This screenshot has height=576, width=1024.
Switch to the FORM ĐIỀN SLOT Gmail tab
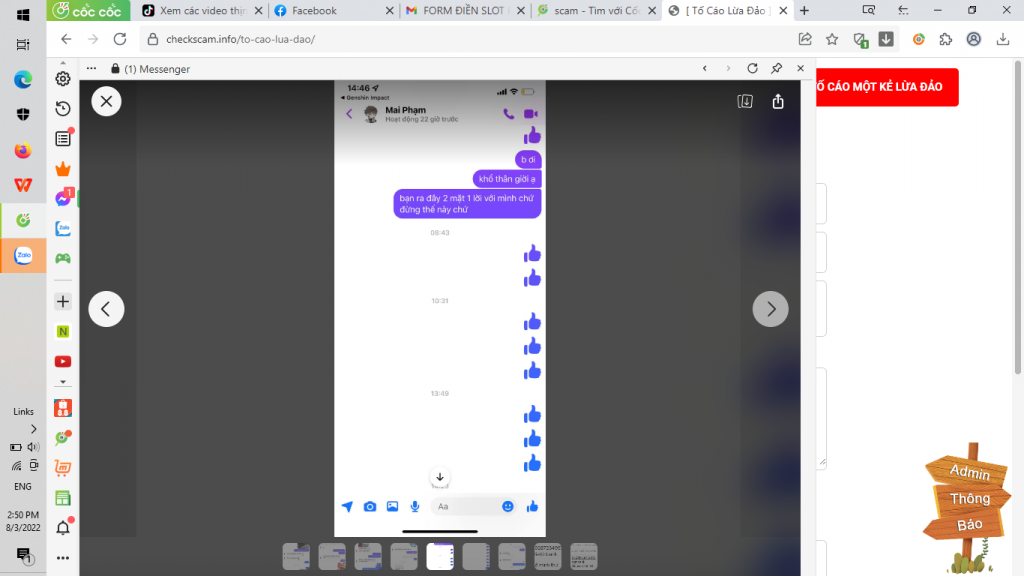pos(463,11)
